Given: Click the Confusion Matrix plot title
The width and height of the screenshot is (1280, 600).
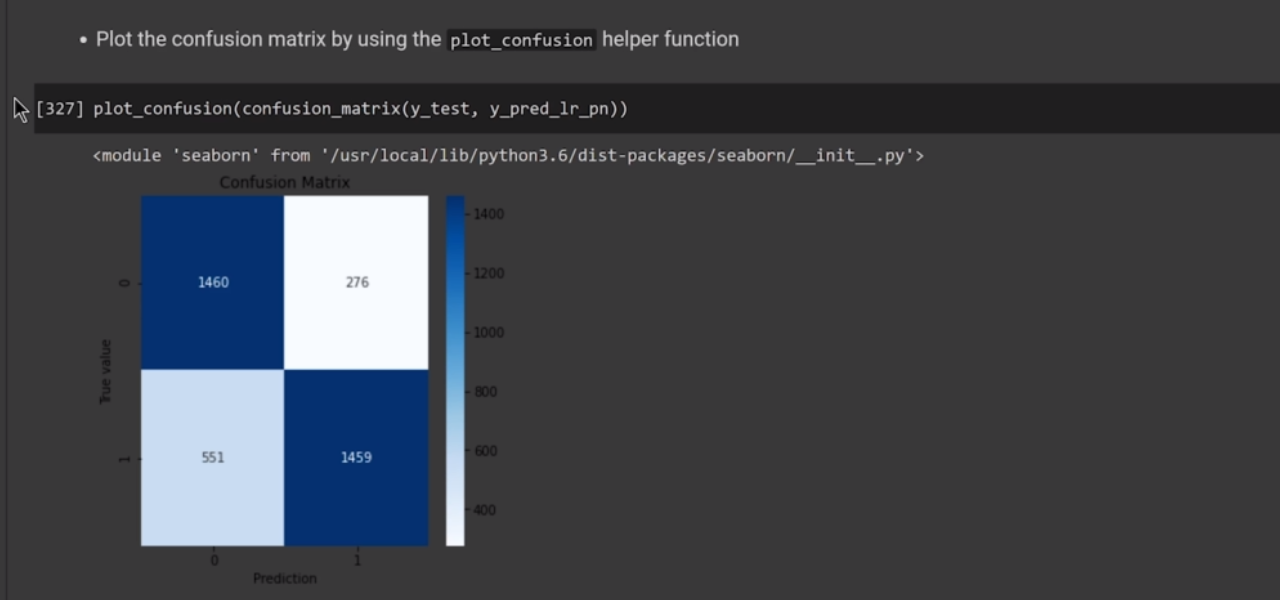Looking at the screenshot, I should point(285,183).
